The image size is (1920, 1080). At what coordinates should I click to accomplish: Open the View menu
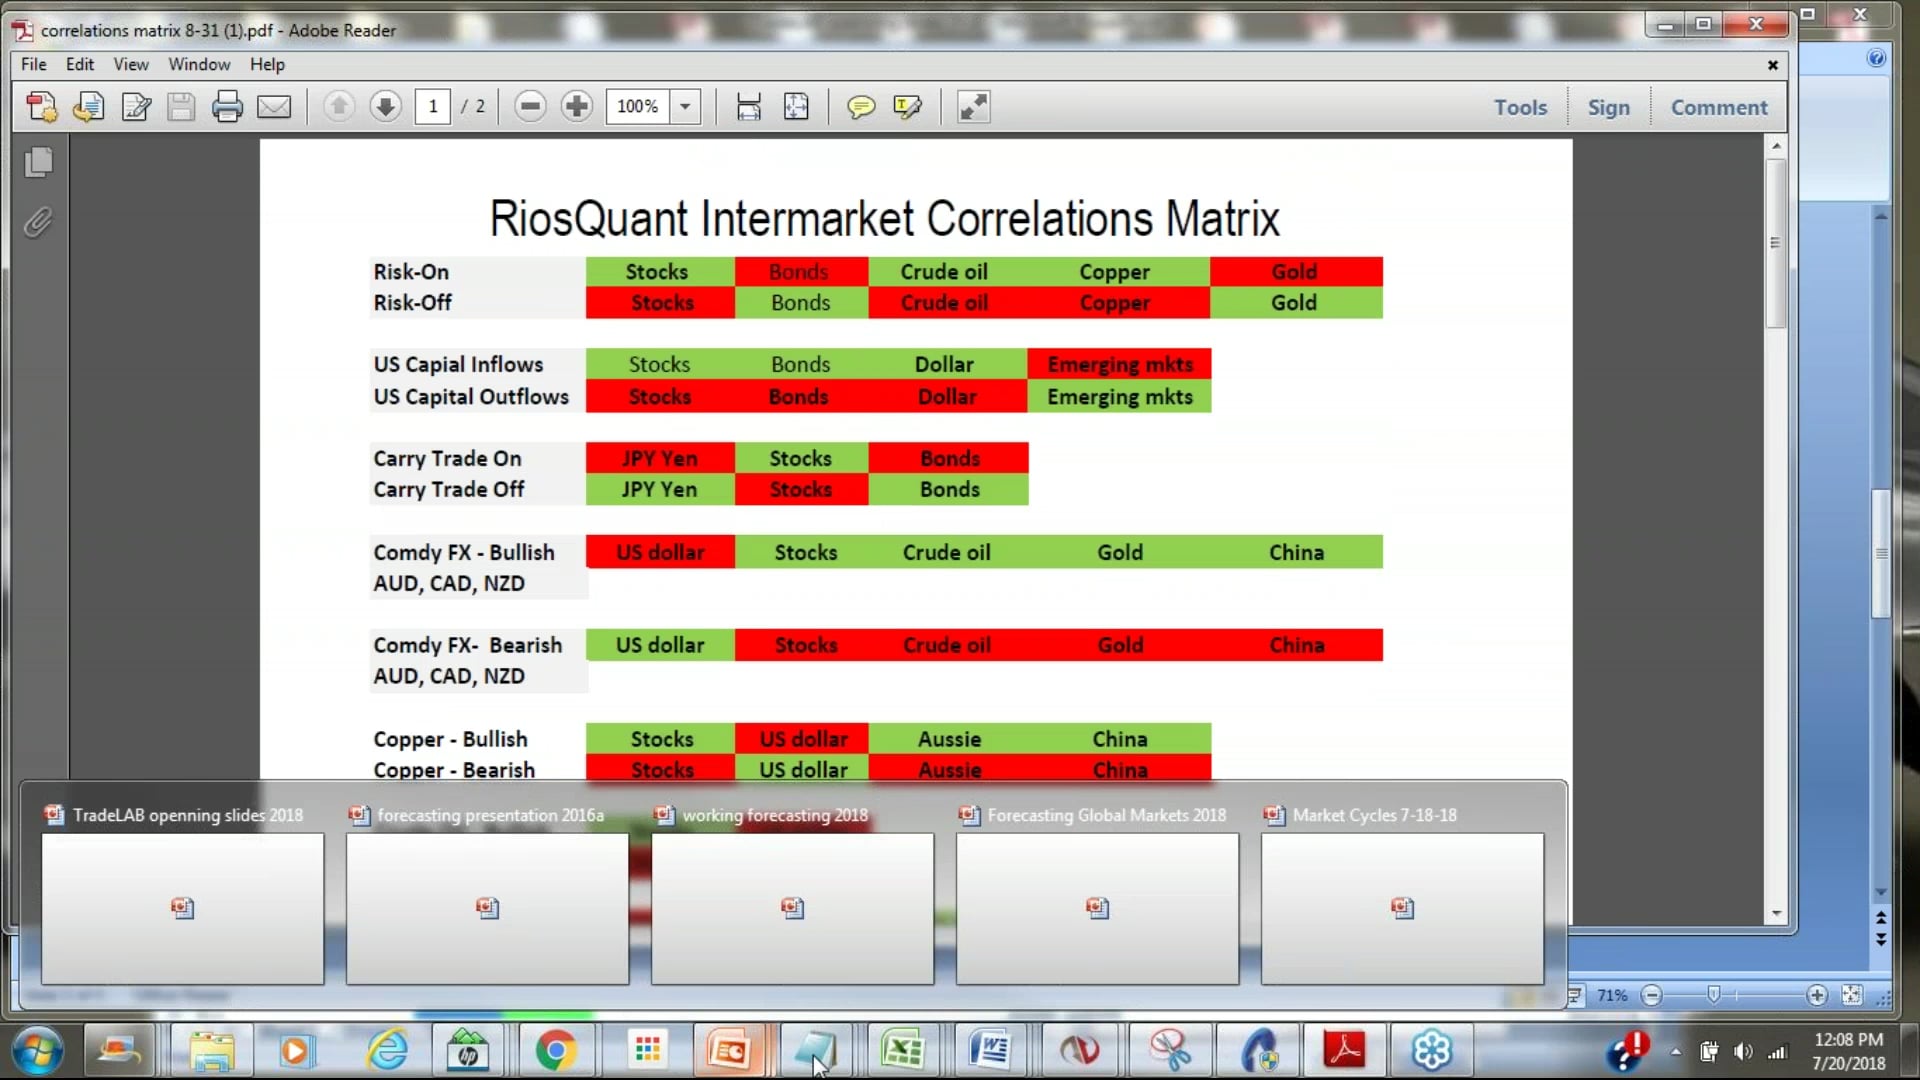click(131, 63)
